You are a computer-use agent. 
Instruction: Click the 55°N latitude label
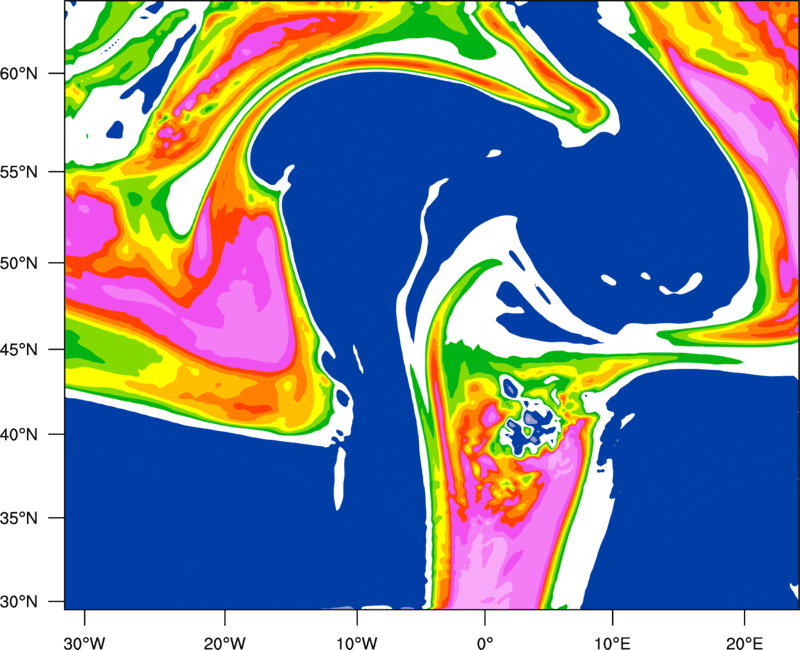coord(19,172)
